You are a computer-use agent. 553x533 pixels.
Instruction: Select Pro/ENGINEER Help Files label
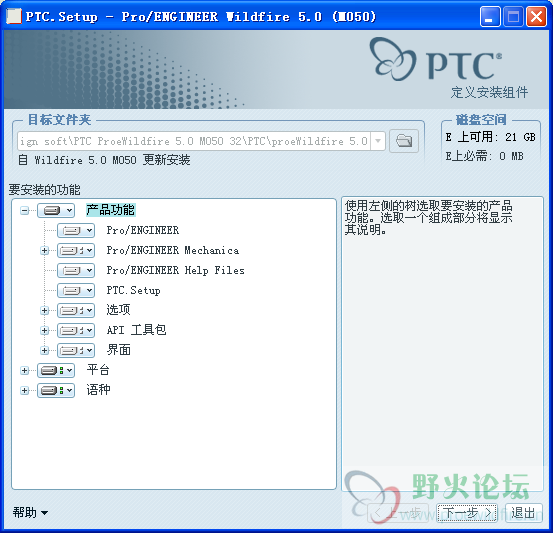(175, 271)
